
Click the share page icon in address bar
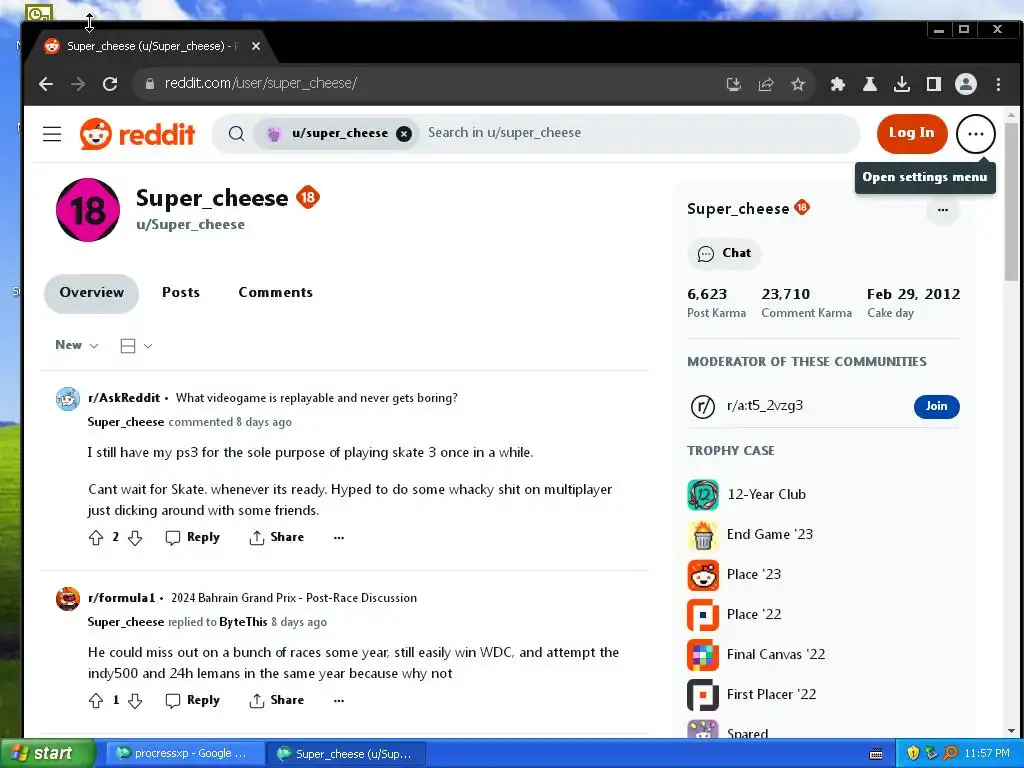(765, 84)
